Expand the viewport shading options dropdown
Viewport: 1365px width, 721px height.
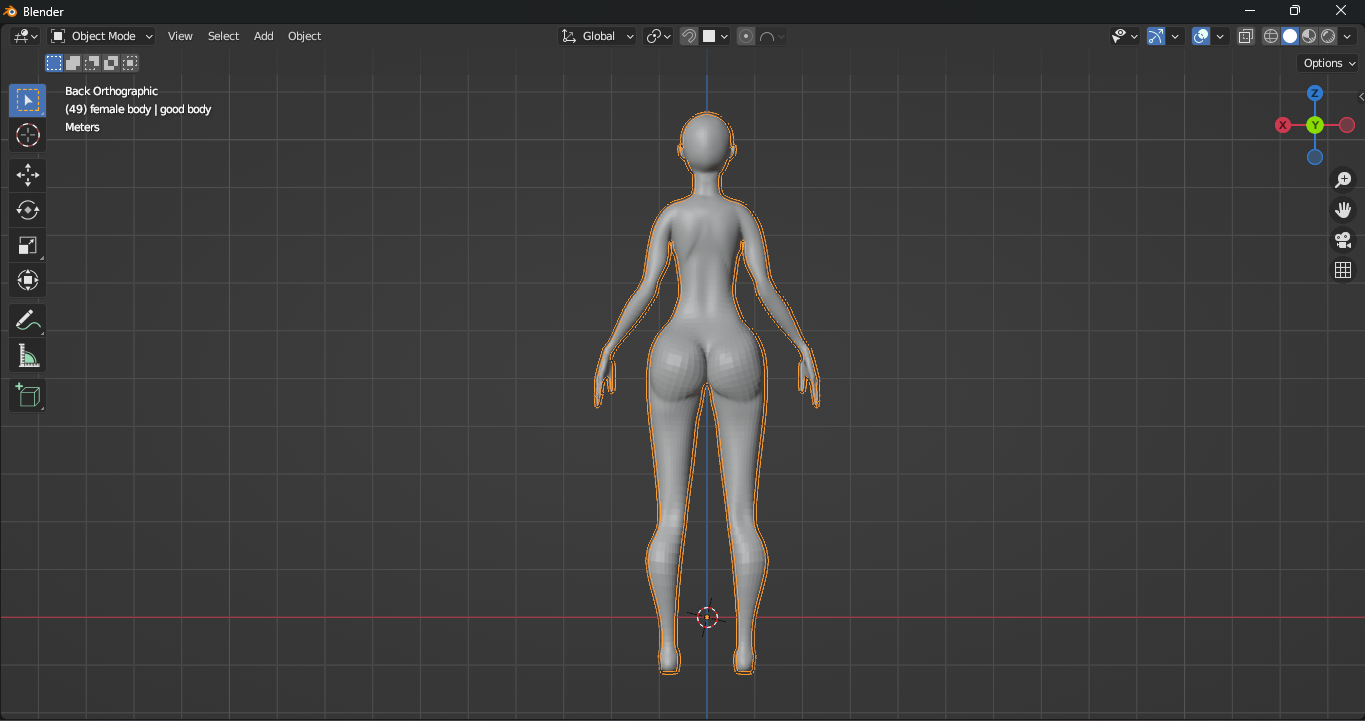pos(1347,36)
